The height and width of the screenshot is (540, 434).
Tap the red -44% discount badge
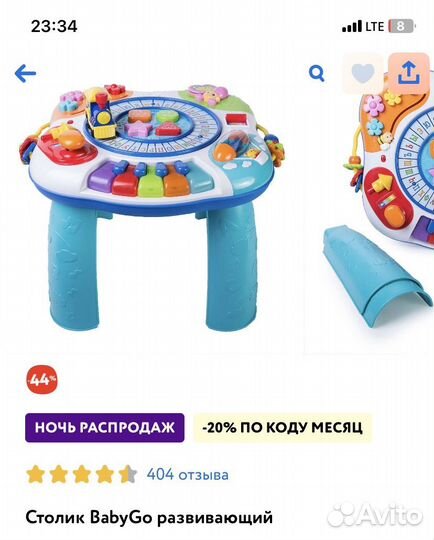41,380
